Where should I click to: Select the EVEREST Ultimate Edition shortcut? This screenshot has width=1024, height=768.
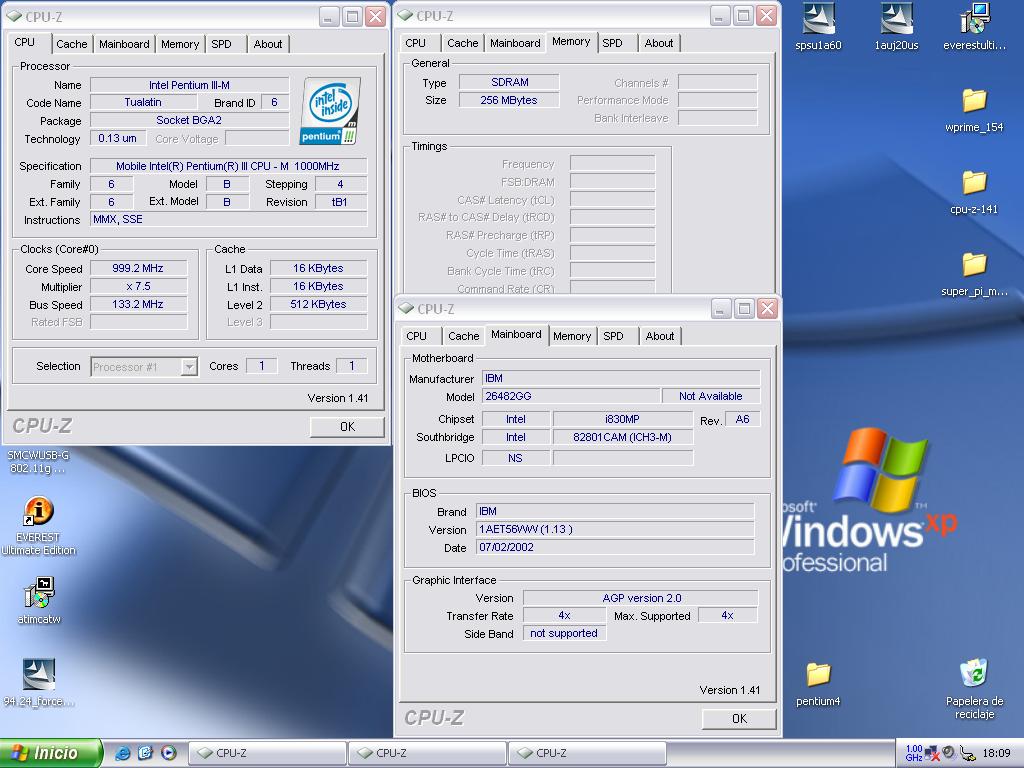click(x=39, y=526)
